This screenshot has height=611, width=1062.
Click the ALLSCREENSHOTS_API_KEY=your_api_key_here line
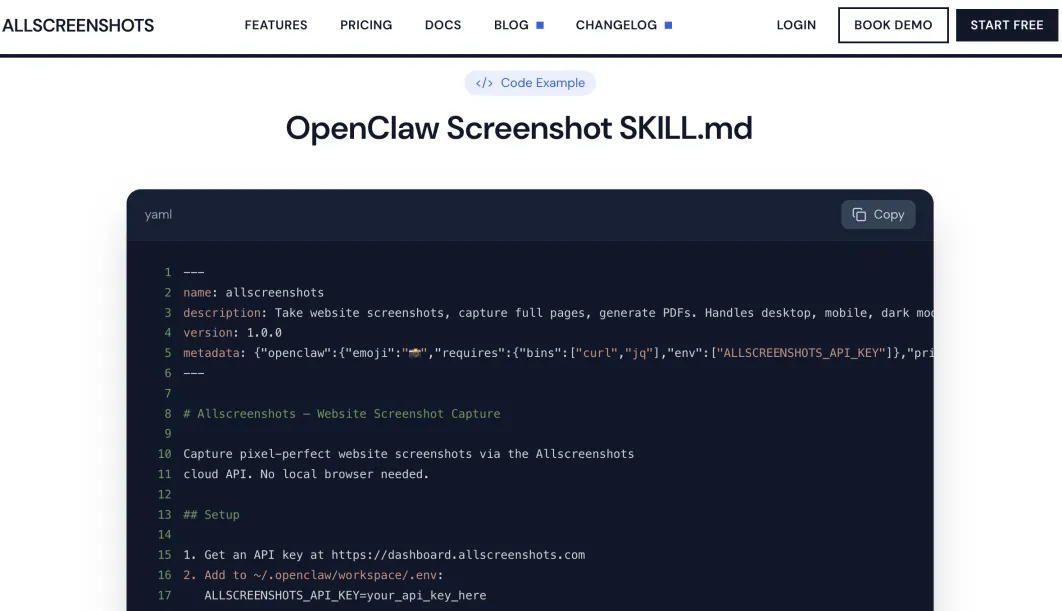click(x=345, y=595)
